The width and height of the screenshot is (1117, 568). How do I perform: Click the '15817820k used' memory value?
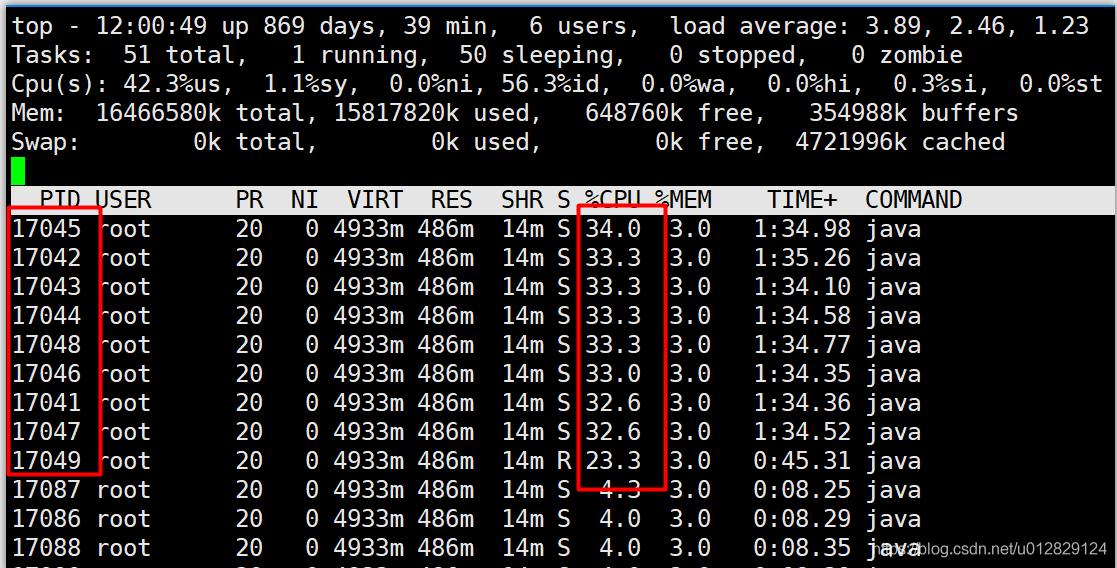(x=431, y=113)
